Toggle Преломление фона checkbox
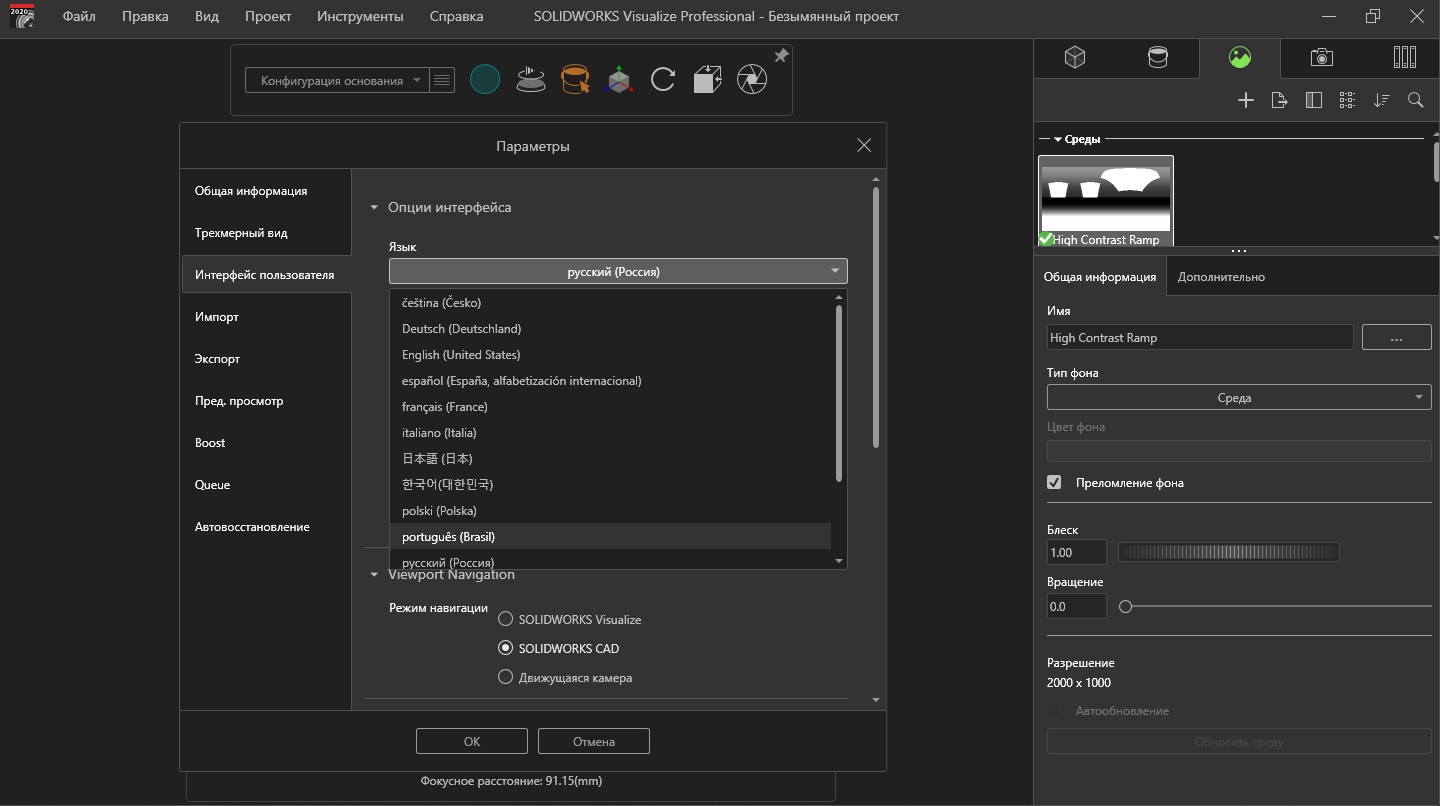 pos(1054,483)
